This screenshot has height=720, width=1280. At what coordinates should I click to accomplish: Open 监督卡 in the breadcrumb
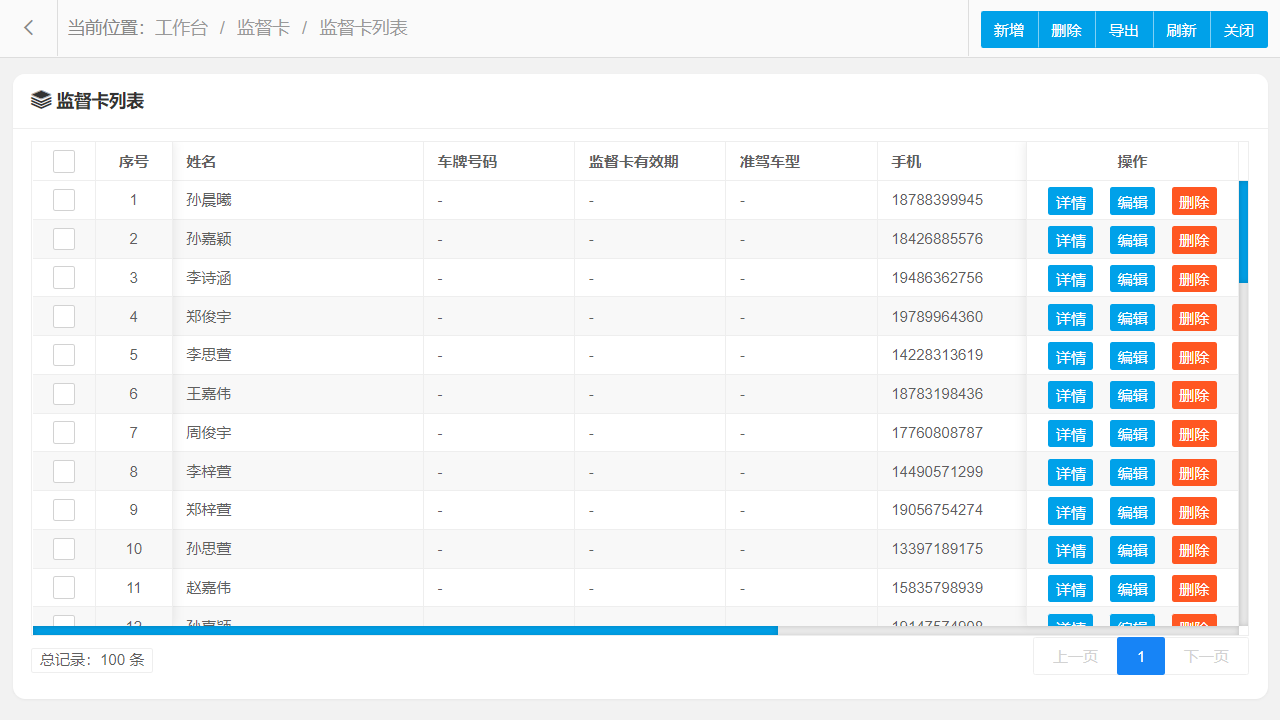263,28
